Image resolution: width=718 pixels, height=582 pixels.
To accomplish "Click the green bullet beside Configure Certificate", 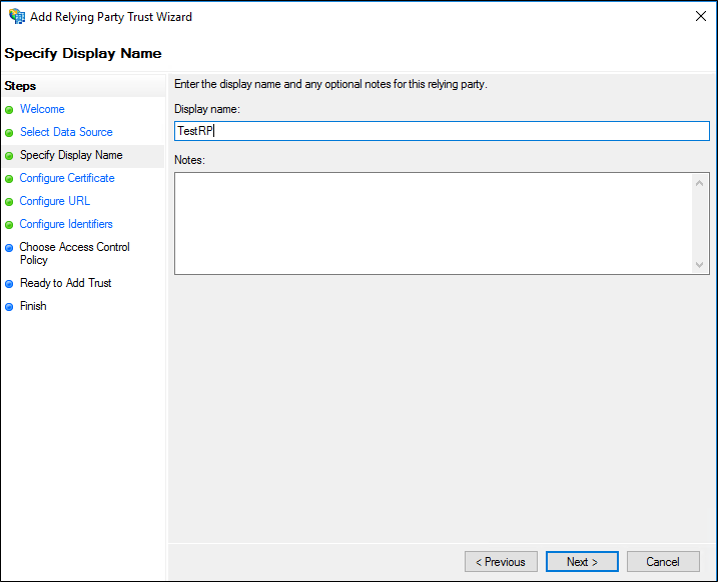I will click(x=9, y=179).
